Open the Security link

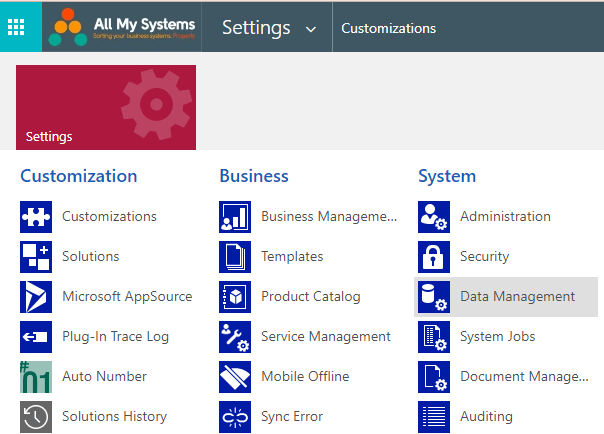(x=485, y=256)
